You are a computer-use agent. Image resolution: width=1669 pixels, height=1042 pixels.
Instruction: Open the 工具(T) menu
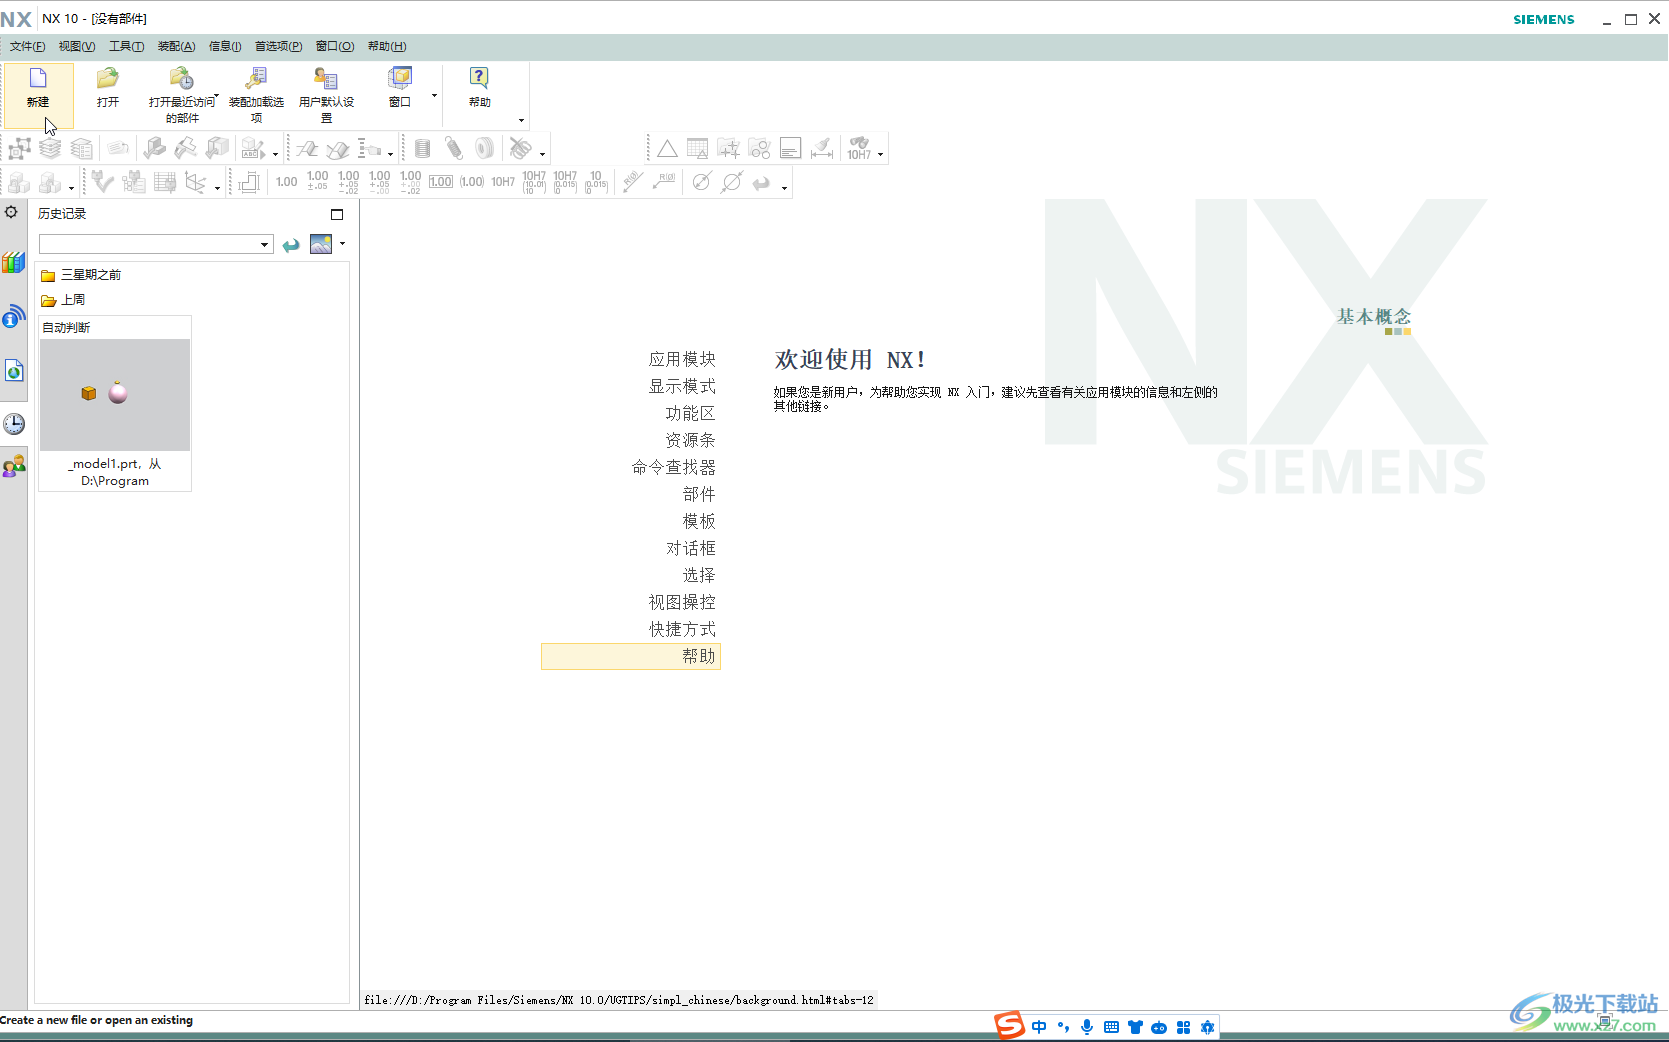tap(126, 46)
